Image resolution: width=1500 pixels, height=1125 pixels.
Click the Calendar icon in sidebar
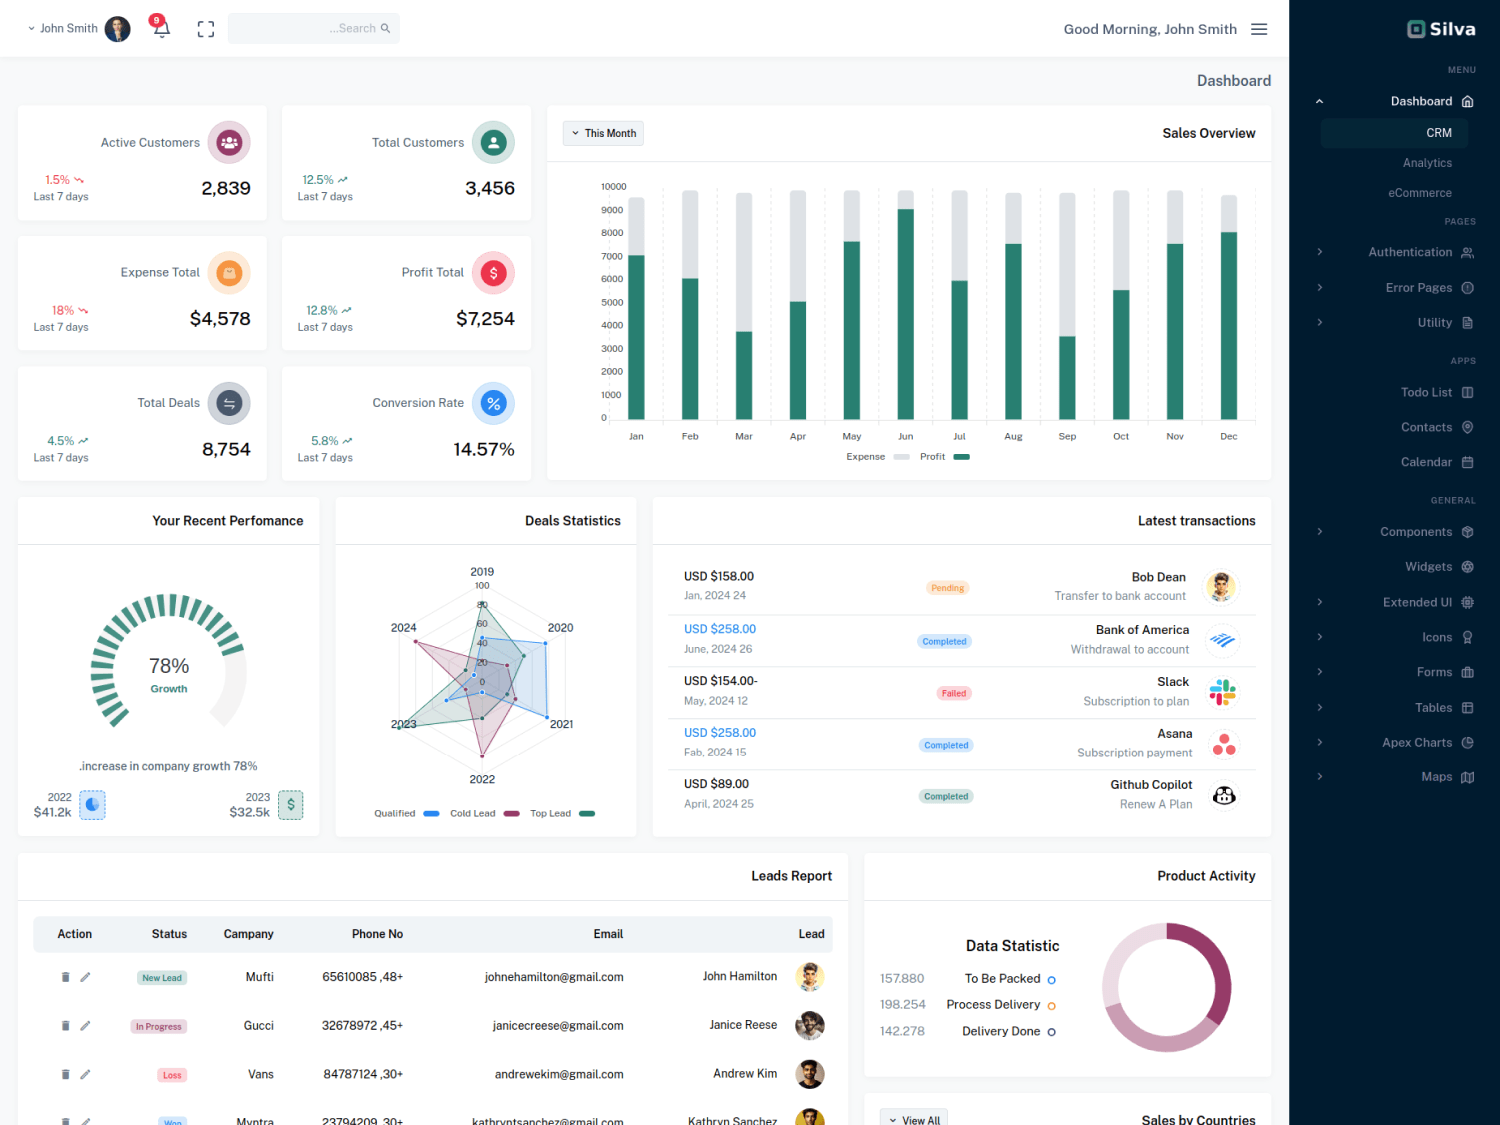coord(1467,462)
